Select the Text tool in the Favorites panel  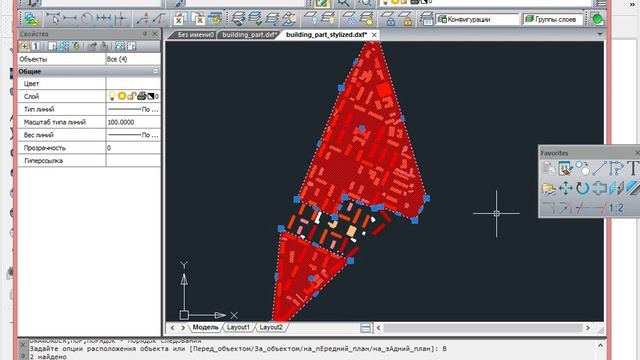633,168
